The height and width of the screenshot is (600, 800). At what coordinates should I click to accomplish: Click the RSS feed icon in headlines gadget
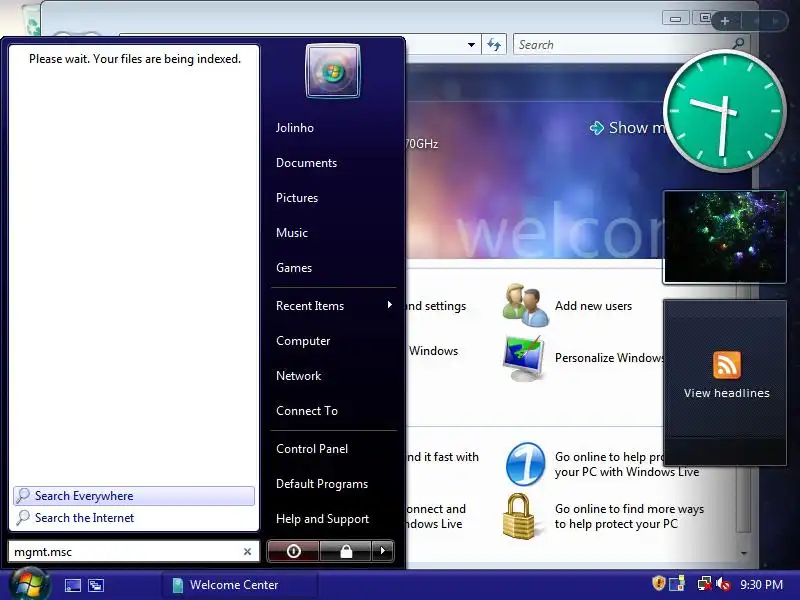coord(727,365)
